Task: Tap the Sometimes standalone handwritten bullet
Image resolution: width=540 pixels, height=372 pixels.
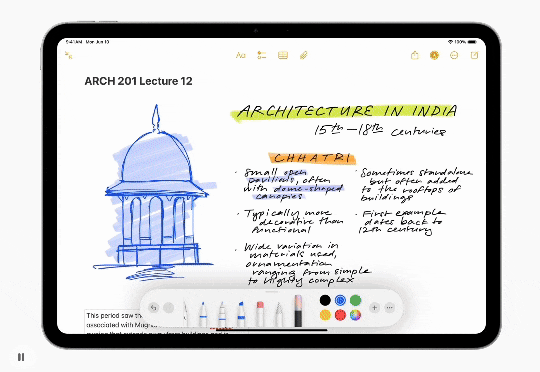Action: (415, 184)
